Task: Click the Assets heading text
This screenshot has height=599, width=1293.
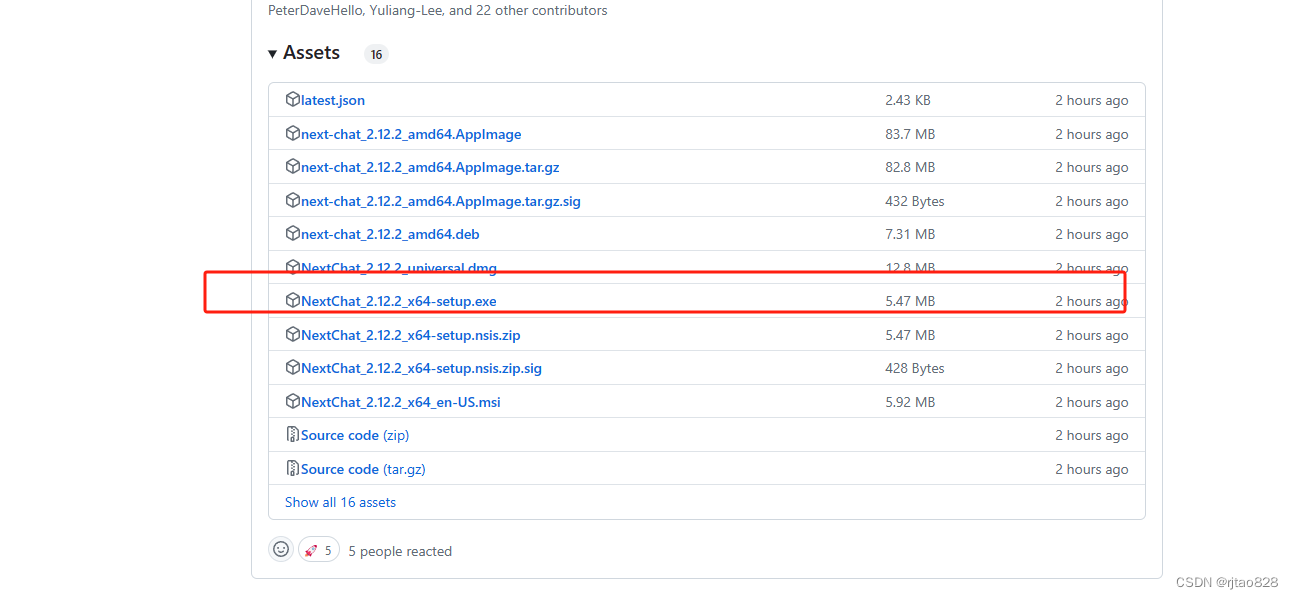Action: [311, 53]
